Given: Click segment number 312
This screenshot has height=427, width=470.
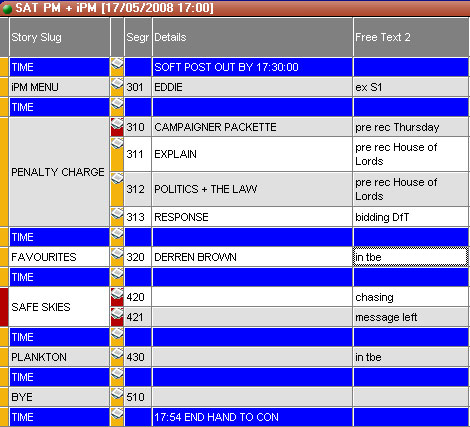Looking at the screenshot, I should (138, 189).
